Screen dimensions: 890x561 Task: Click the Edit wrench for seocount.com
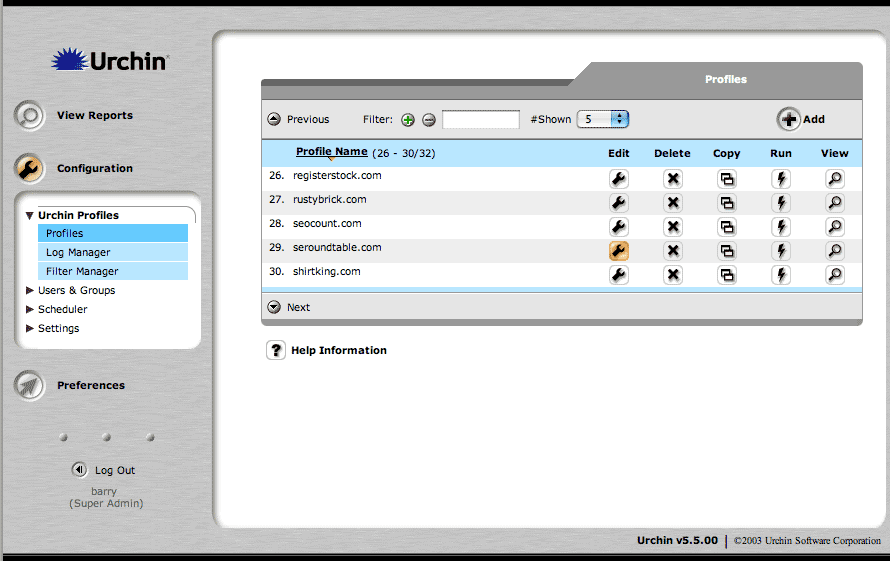(619, 227)
